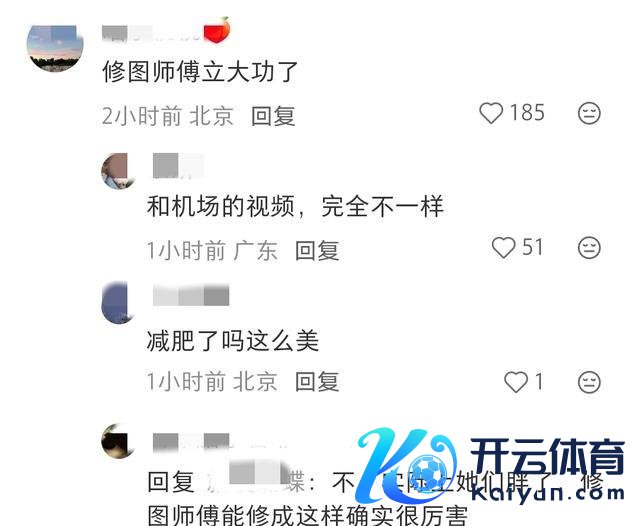
Task: Open blurred username of top commenter
Action: (x=151, y=34)
